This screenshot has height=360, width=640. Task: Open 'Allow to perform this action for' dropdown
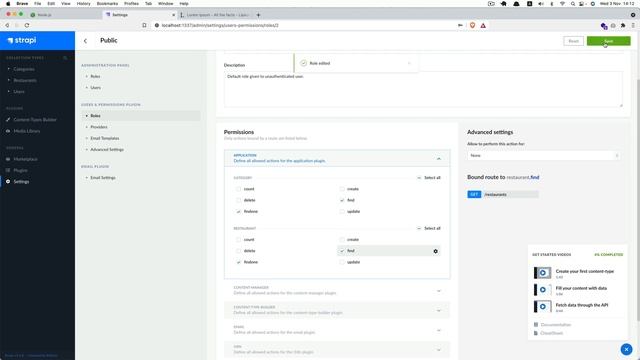coord(543,156)
